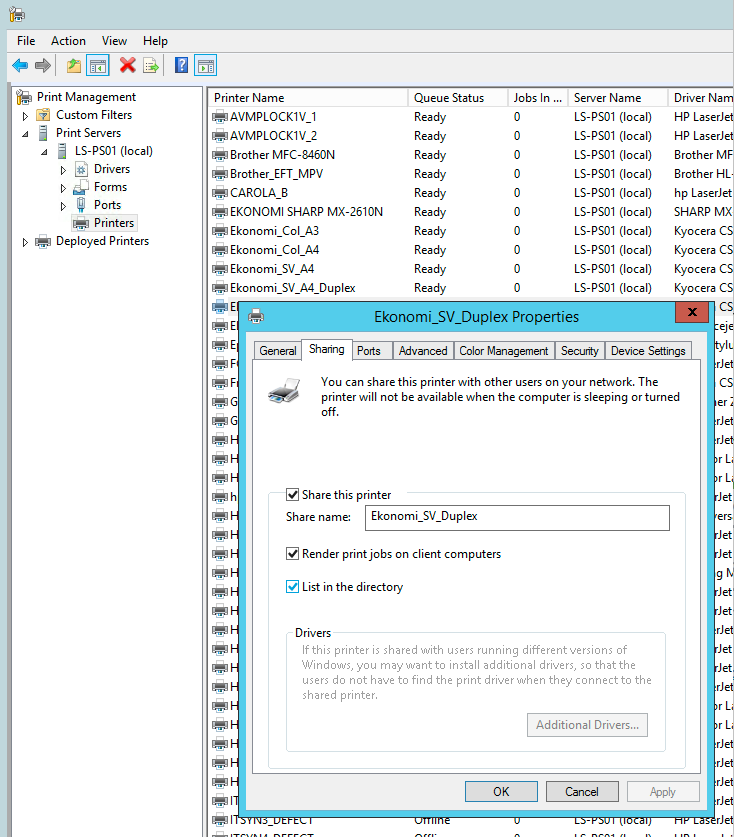Click the Forms node icon
The image size is (734, 837).
81,187
